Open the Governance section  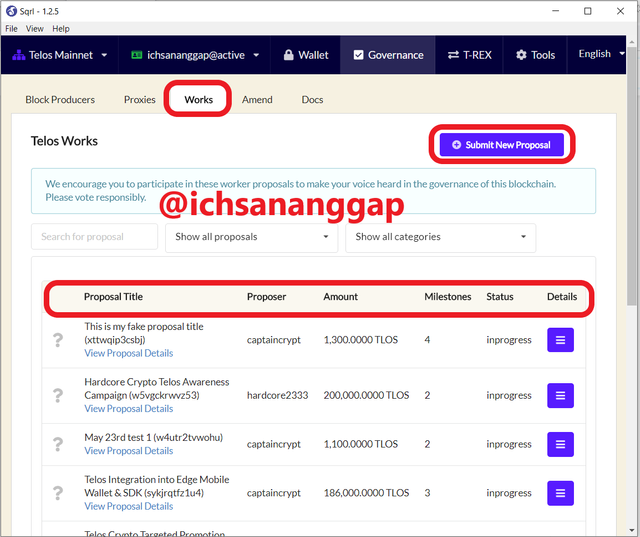388,55
